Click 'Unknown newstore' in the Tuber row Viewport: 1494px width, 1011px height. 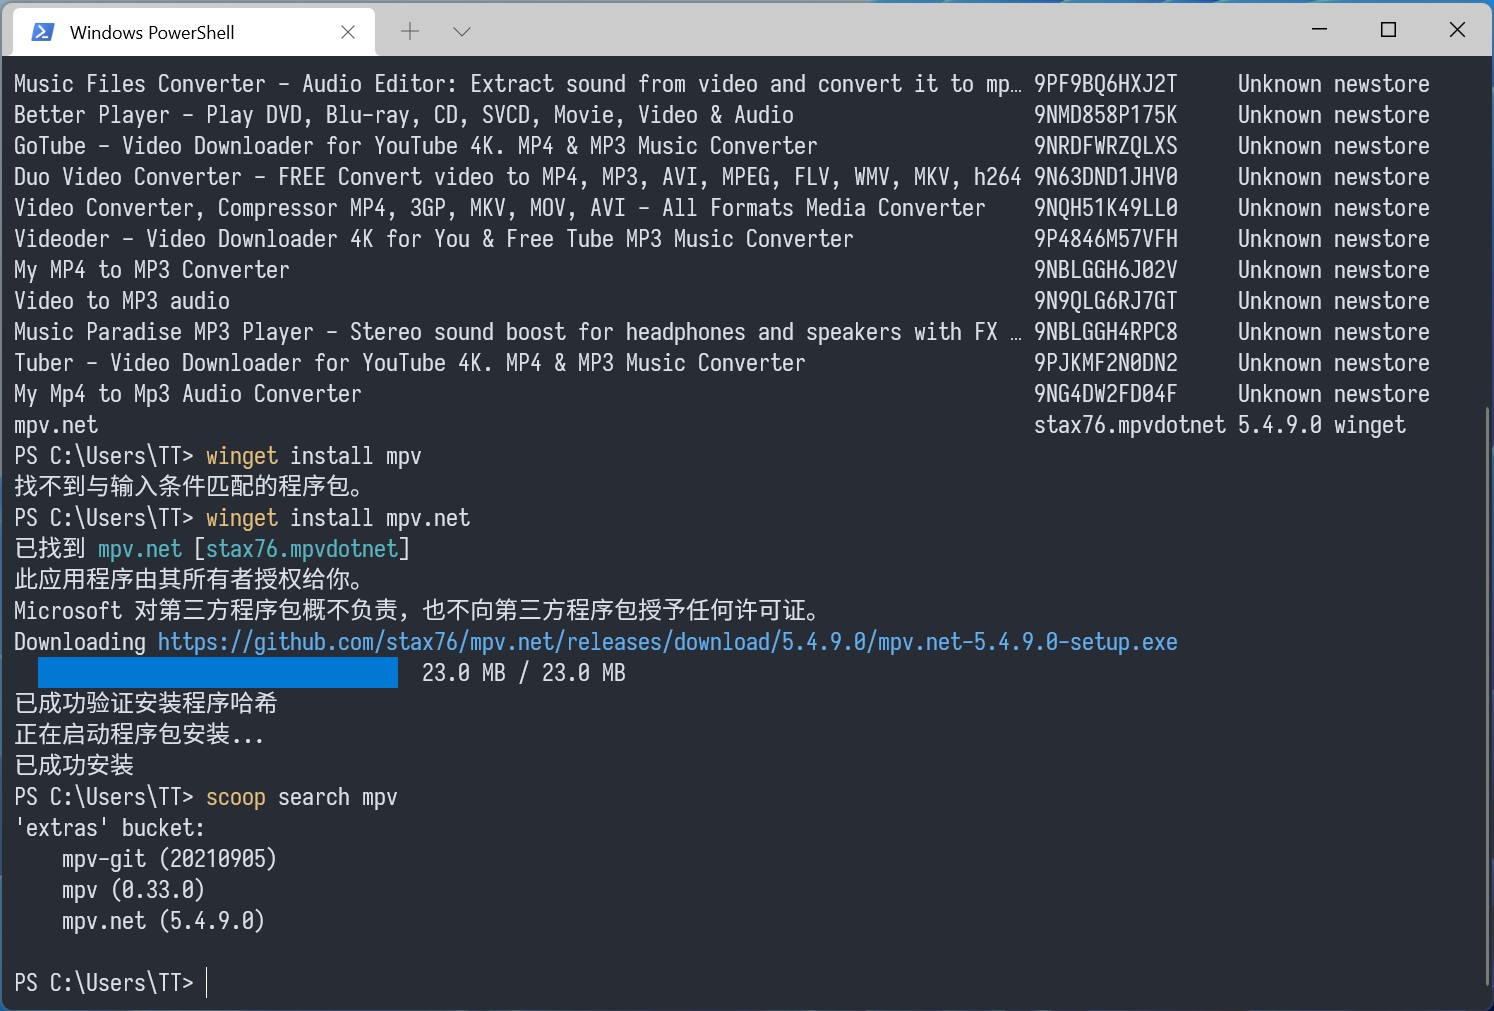point(1334,363)
